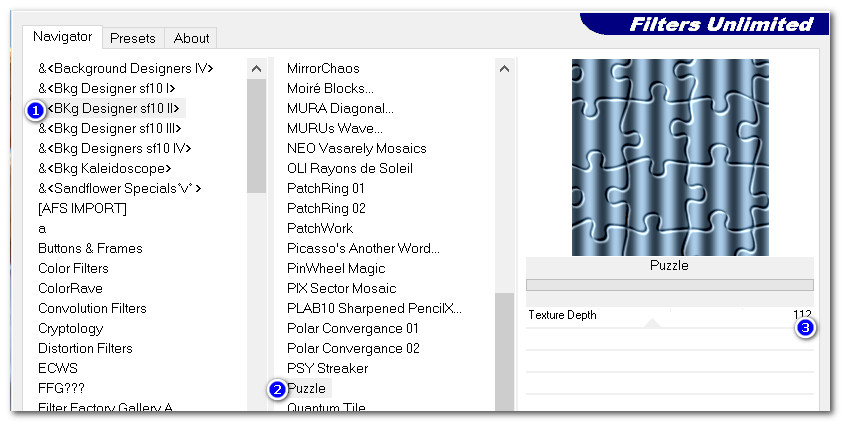Select Convolution Filters in category list
The width and height of the screenshot is (841, 422).
(x=92, y=308)
